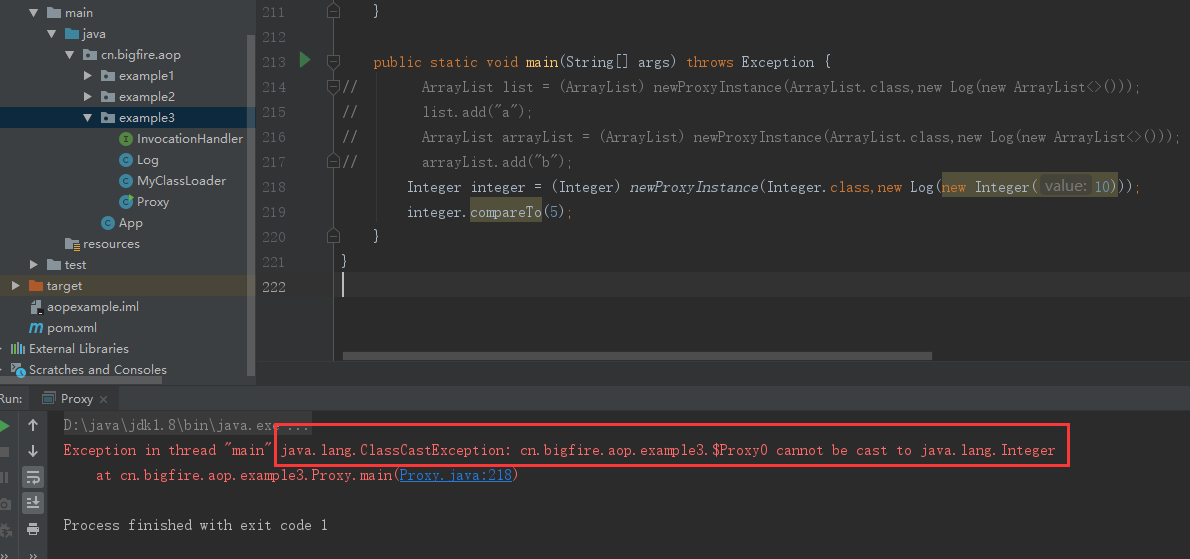Click the MyClassLoader class icon

(126, 181)
